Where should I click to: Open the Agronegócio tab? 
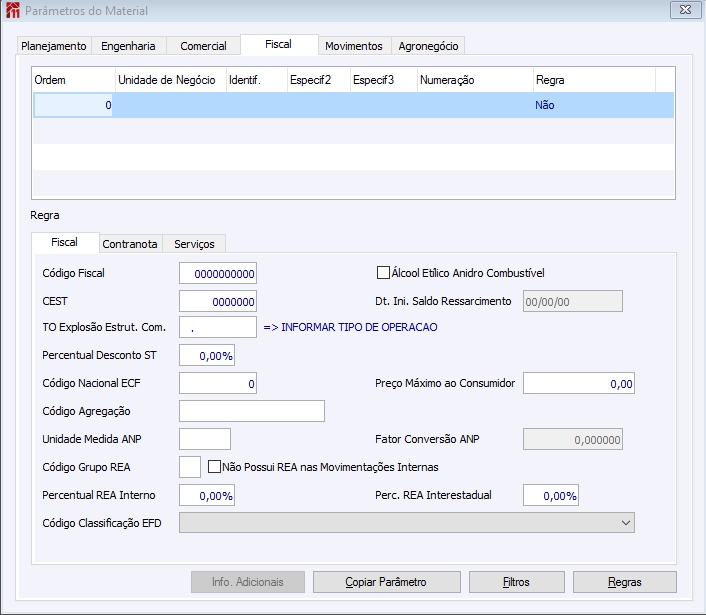pyautogui.click(x=428, y=46)
